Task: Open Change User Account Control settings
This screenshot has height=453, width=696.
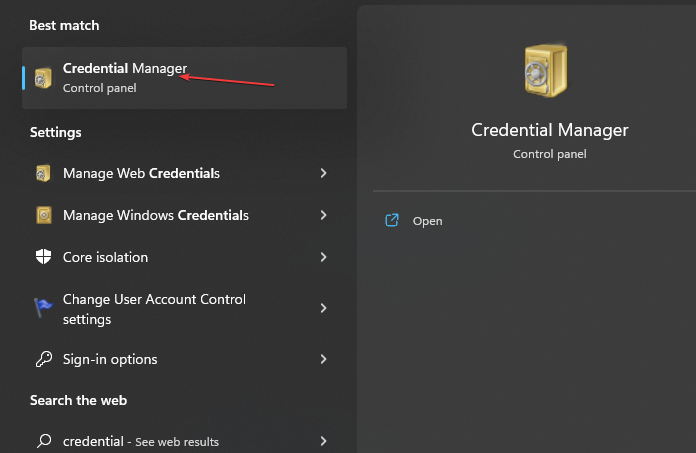Action: [184, 309]
